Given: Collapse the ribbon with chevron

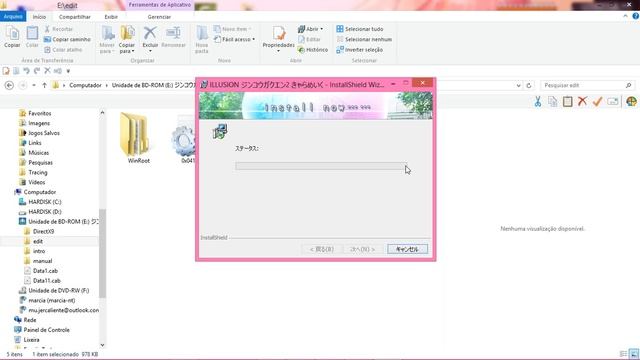Looking at the screenshot, I should click(625, 16).
